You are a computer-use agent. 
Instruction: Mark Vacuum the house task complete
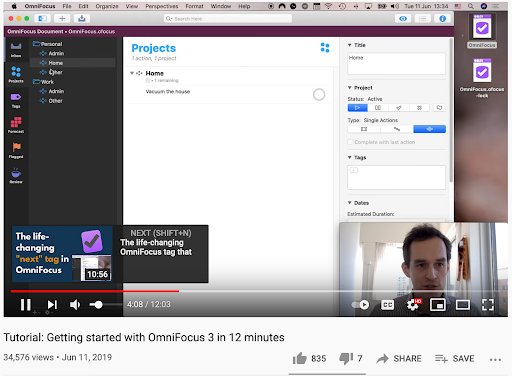[x=319, y=95]
